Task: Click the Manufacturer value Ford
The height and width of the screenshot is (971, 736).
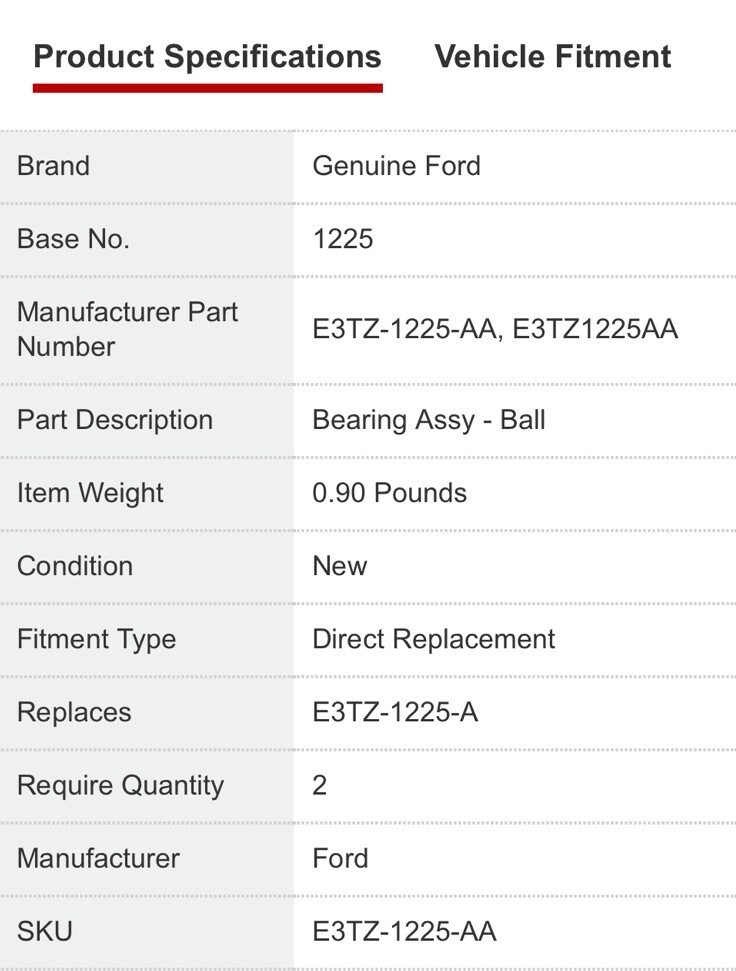Action: [x=340, y=858]
